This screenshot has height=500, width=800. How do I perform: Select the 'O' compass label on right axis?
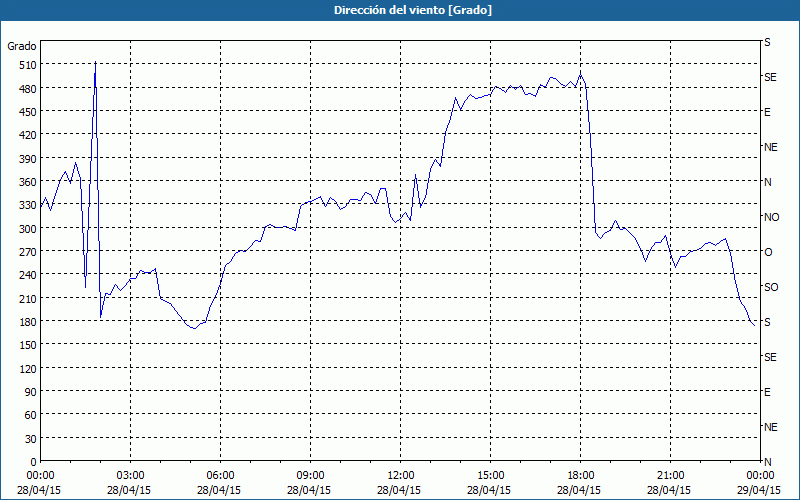point(768,252)
